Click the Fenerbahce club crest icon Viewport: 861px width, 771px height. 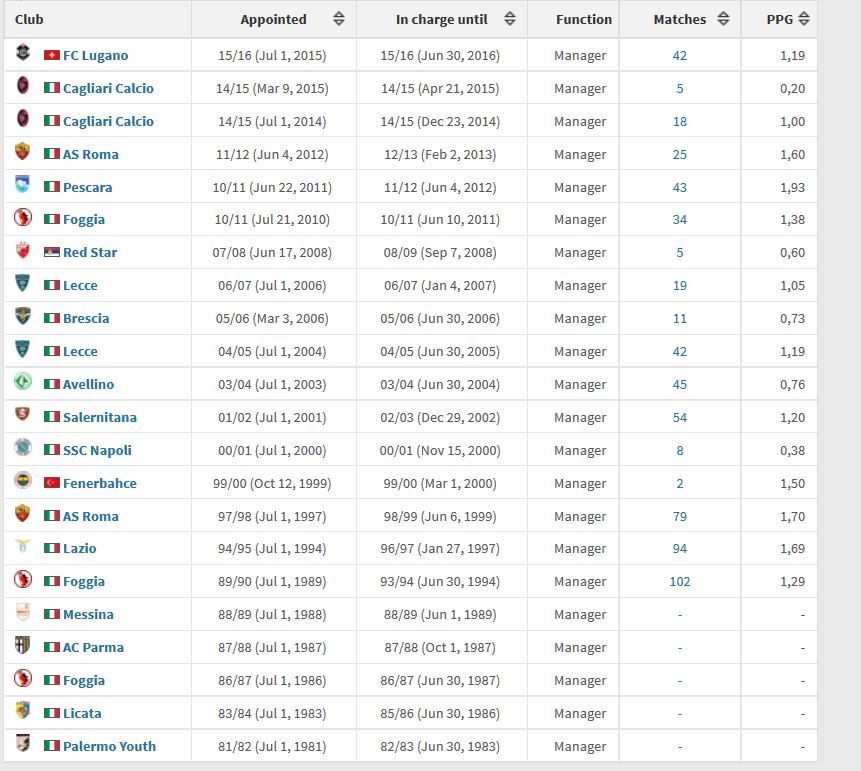23,481
